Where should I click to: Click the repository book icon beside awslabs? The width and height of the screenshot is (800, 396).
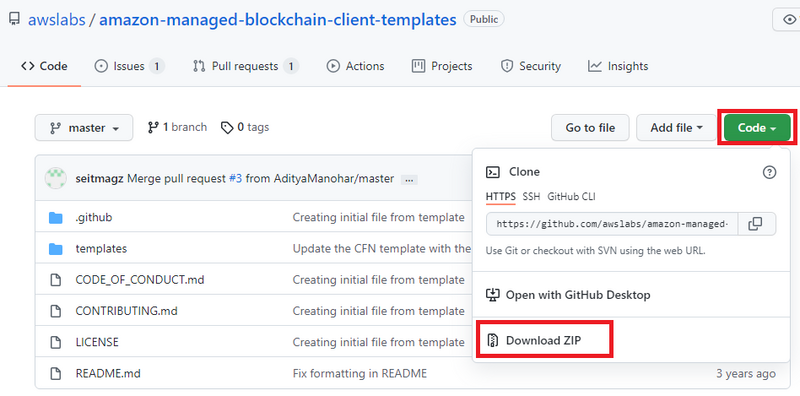[x=15, y=19]
